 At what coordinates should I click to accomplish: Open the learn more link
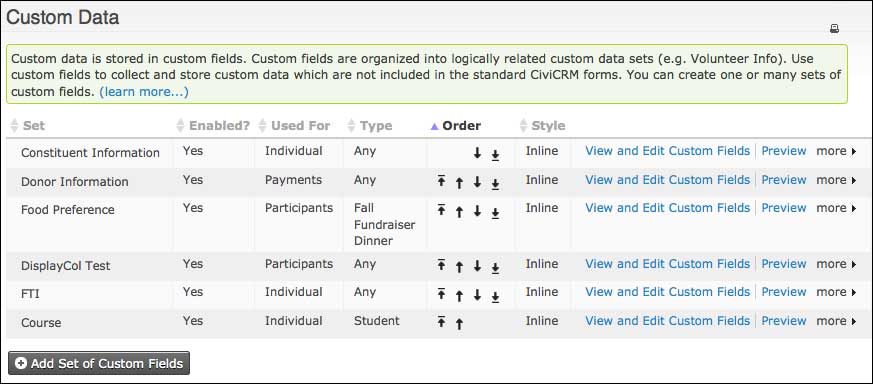pyautogui.click(x=144, y=92)
